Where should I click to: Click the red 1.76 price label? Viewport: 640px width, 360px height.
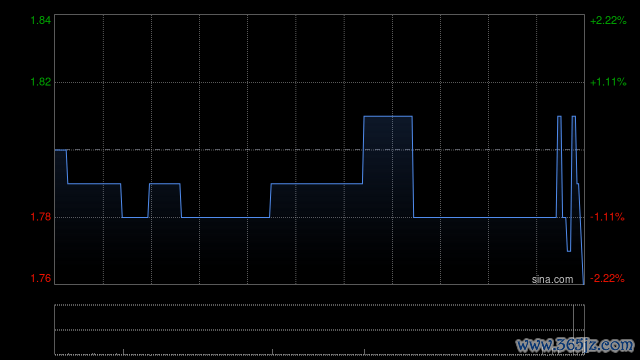(x=41, y=278)
